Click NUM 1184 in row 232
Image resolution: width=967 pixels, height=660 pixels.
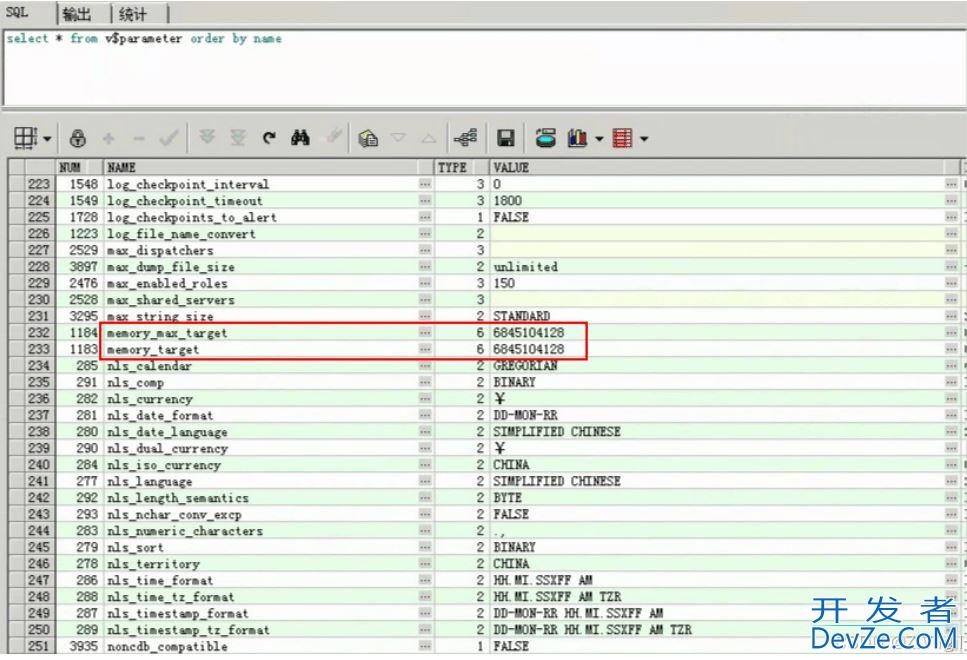pyautogui.click(x=84, y=333)
